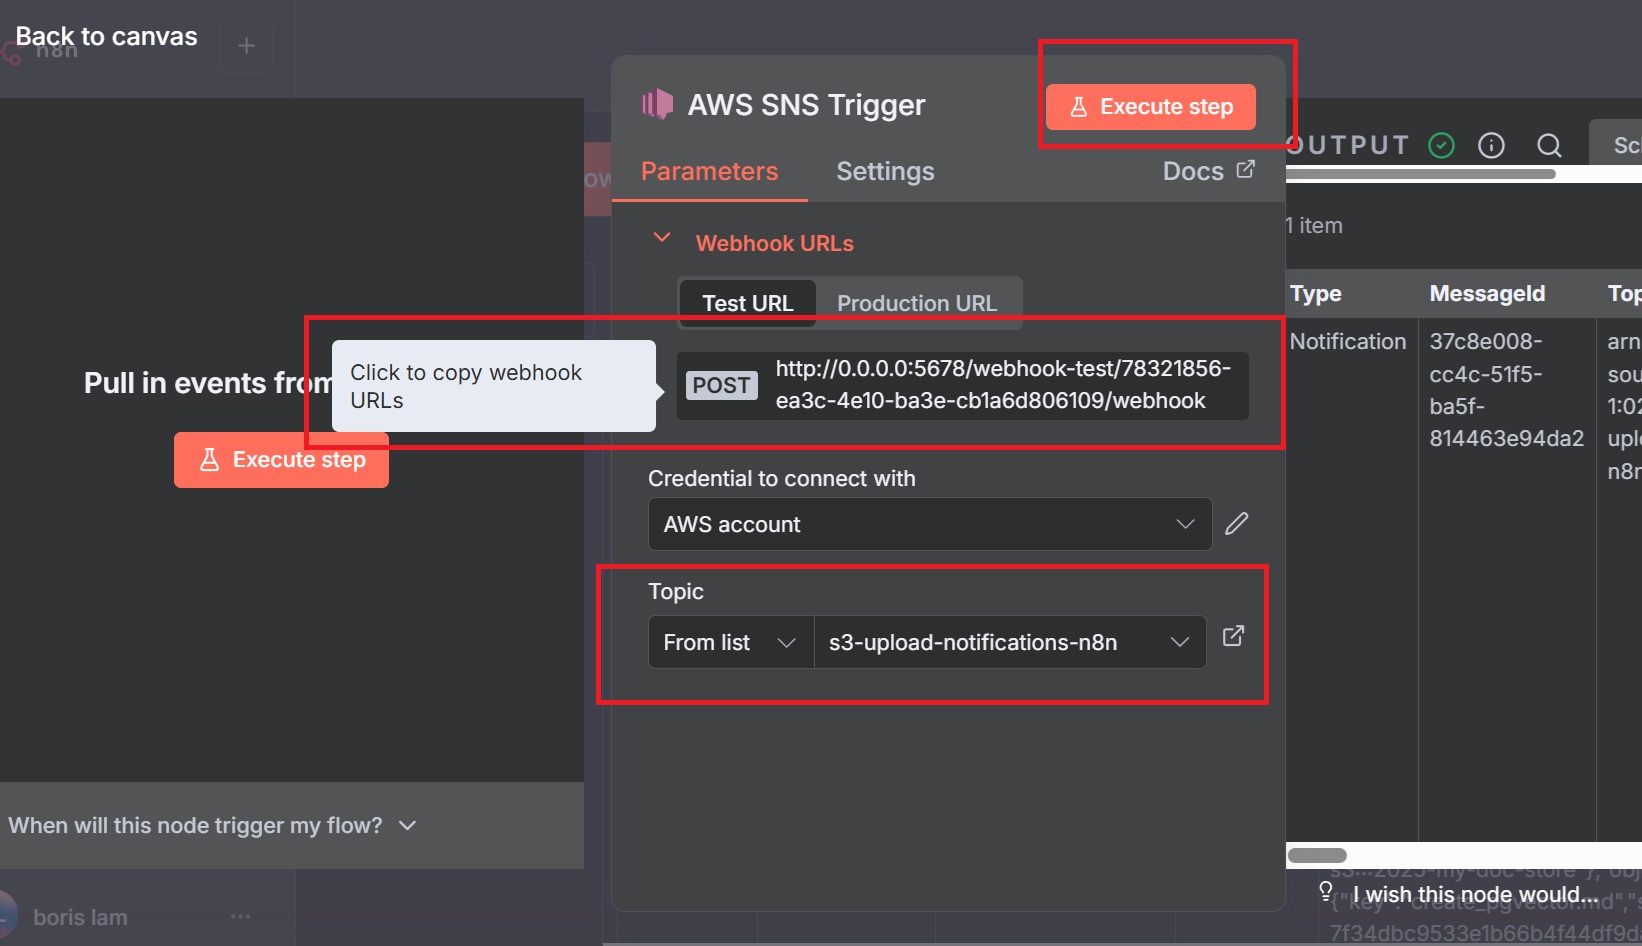Click the POST method badge
This screenshot has width=1642, height=946.
click(x=721, y=385)
